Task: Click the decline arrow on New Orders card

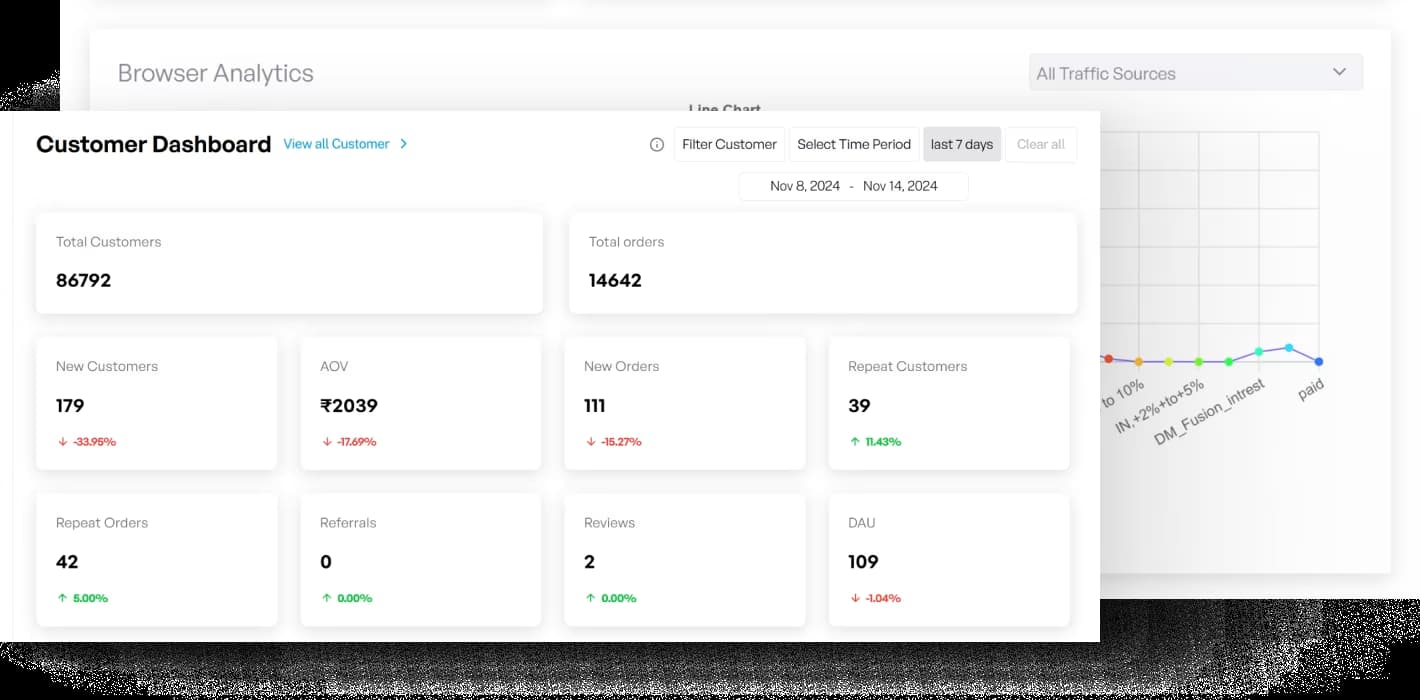Action: point(589,441)
